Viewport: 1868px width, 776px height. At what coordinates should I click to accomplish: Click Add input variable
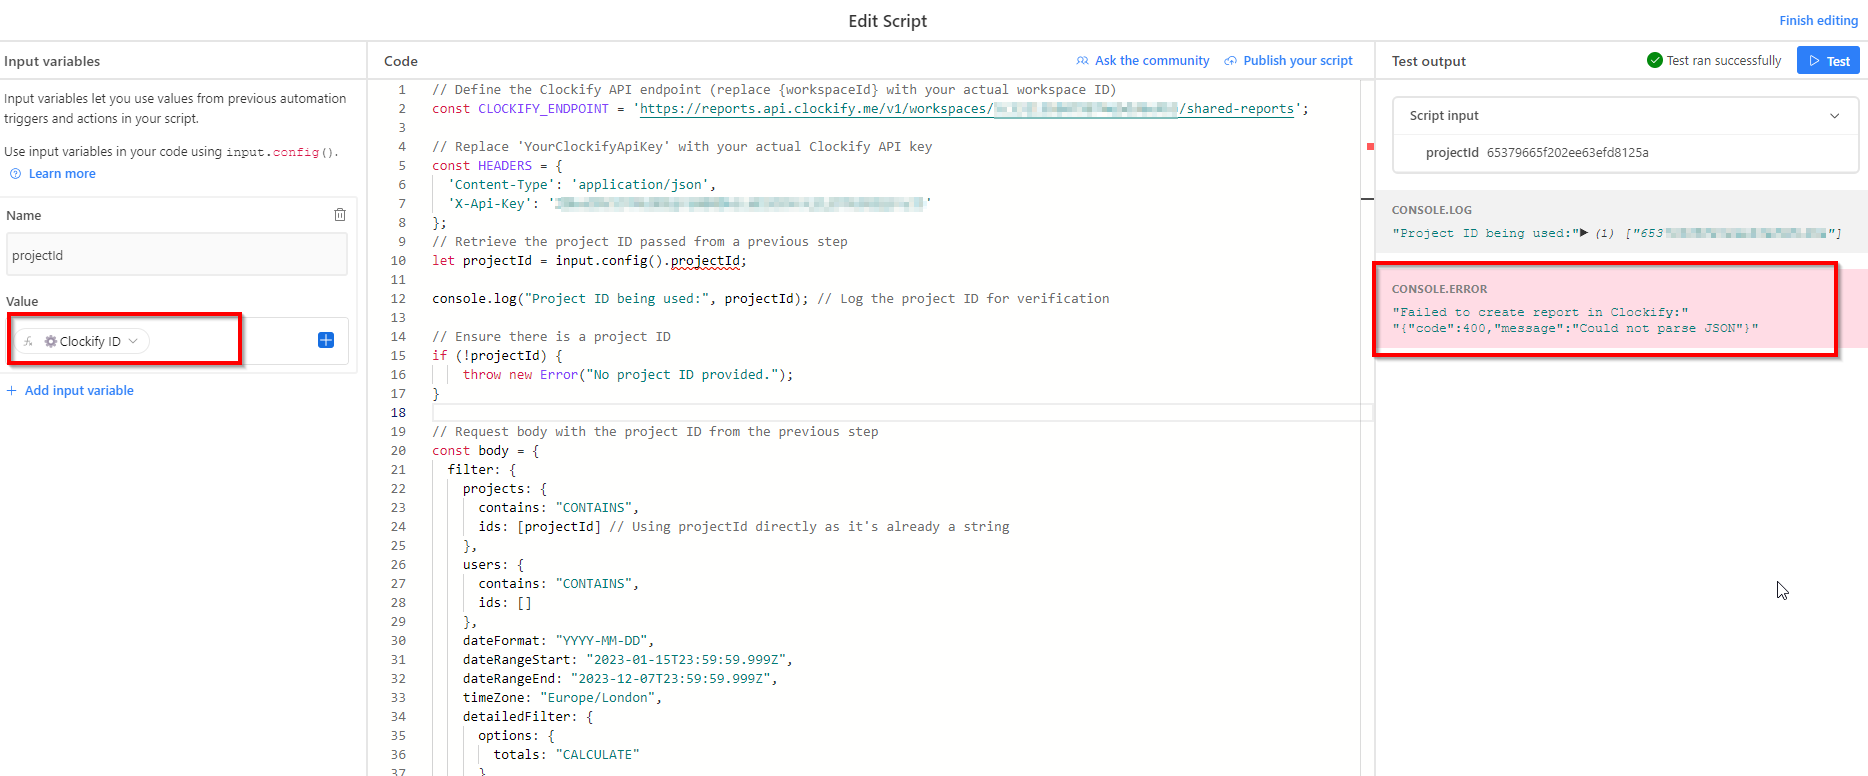click(79, 391)
